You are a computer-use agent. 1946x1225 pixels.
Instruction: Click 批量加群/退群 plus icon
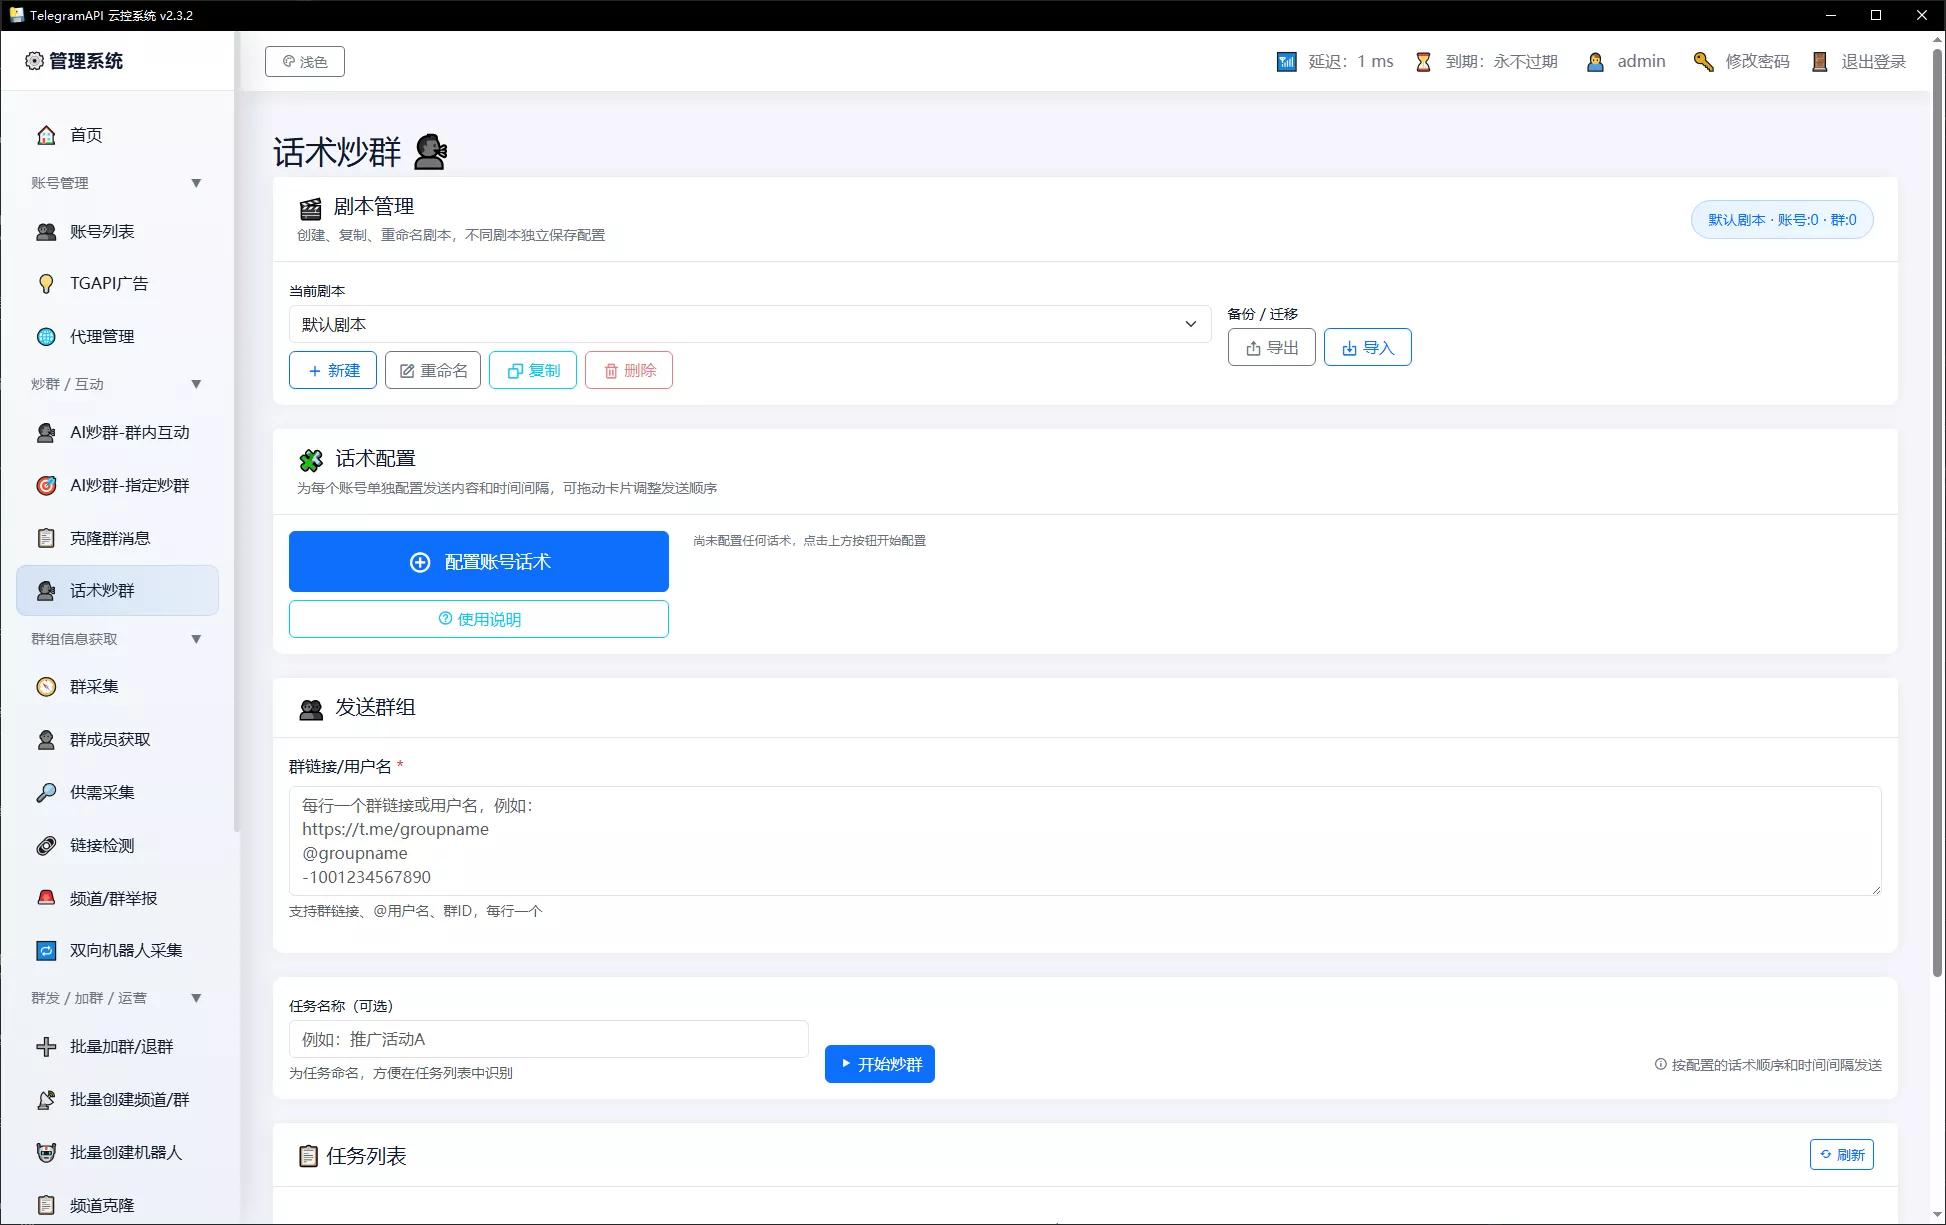point(46,1047)
